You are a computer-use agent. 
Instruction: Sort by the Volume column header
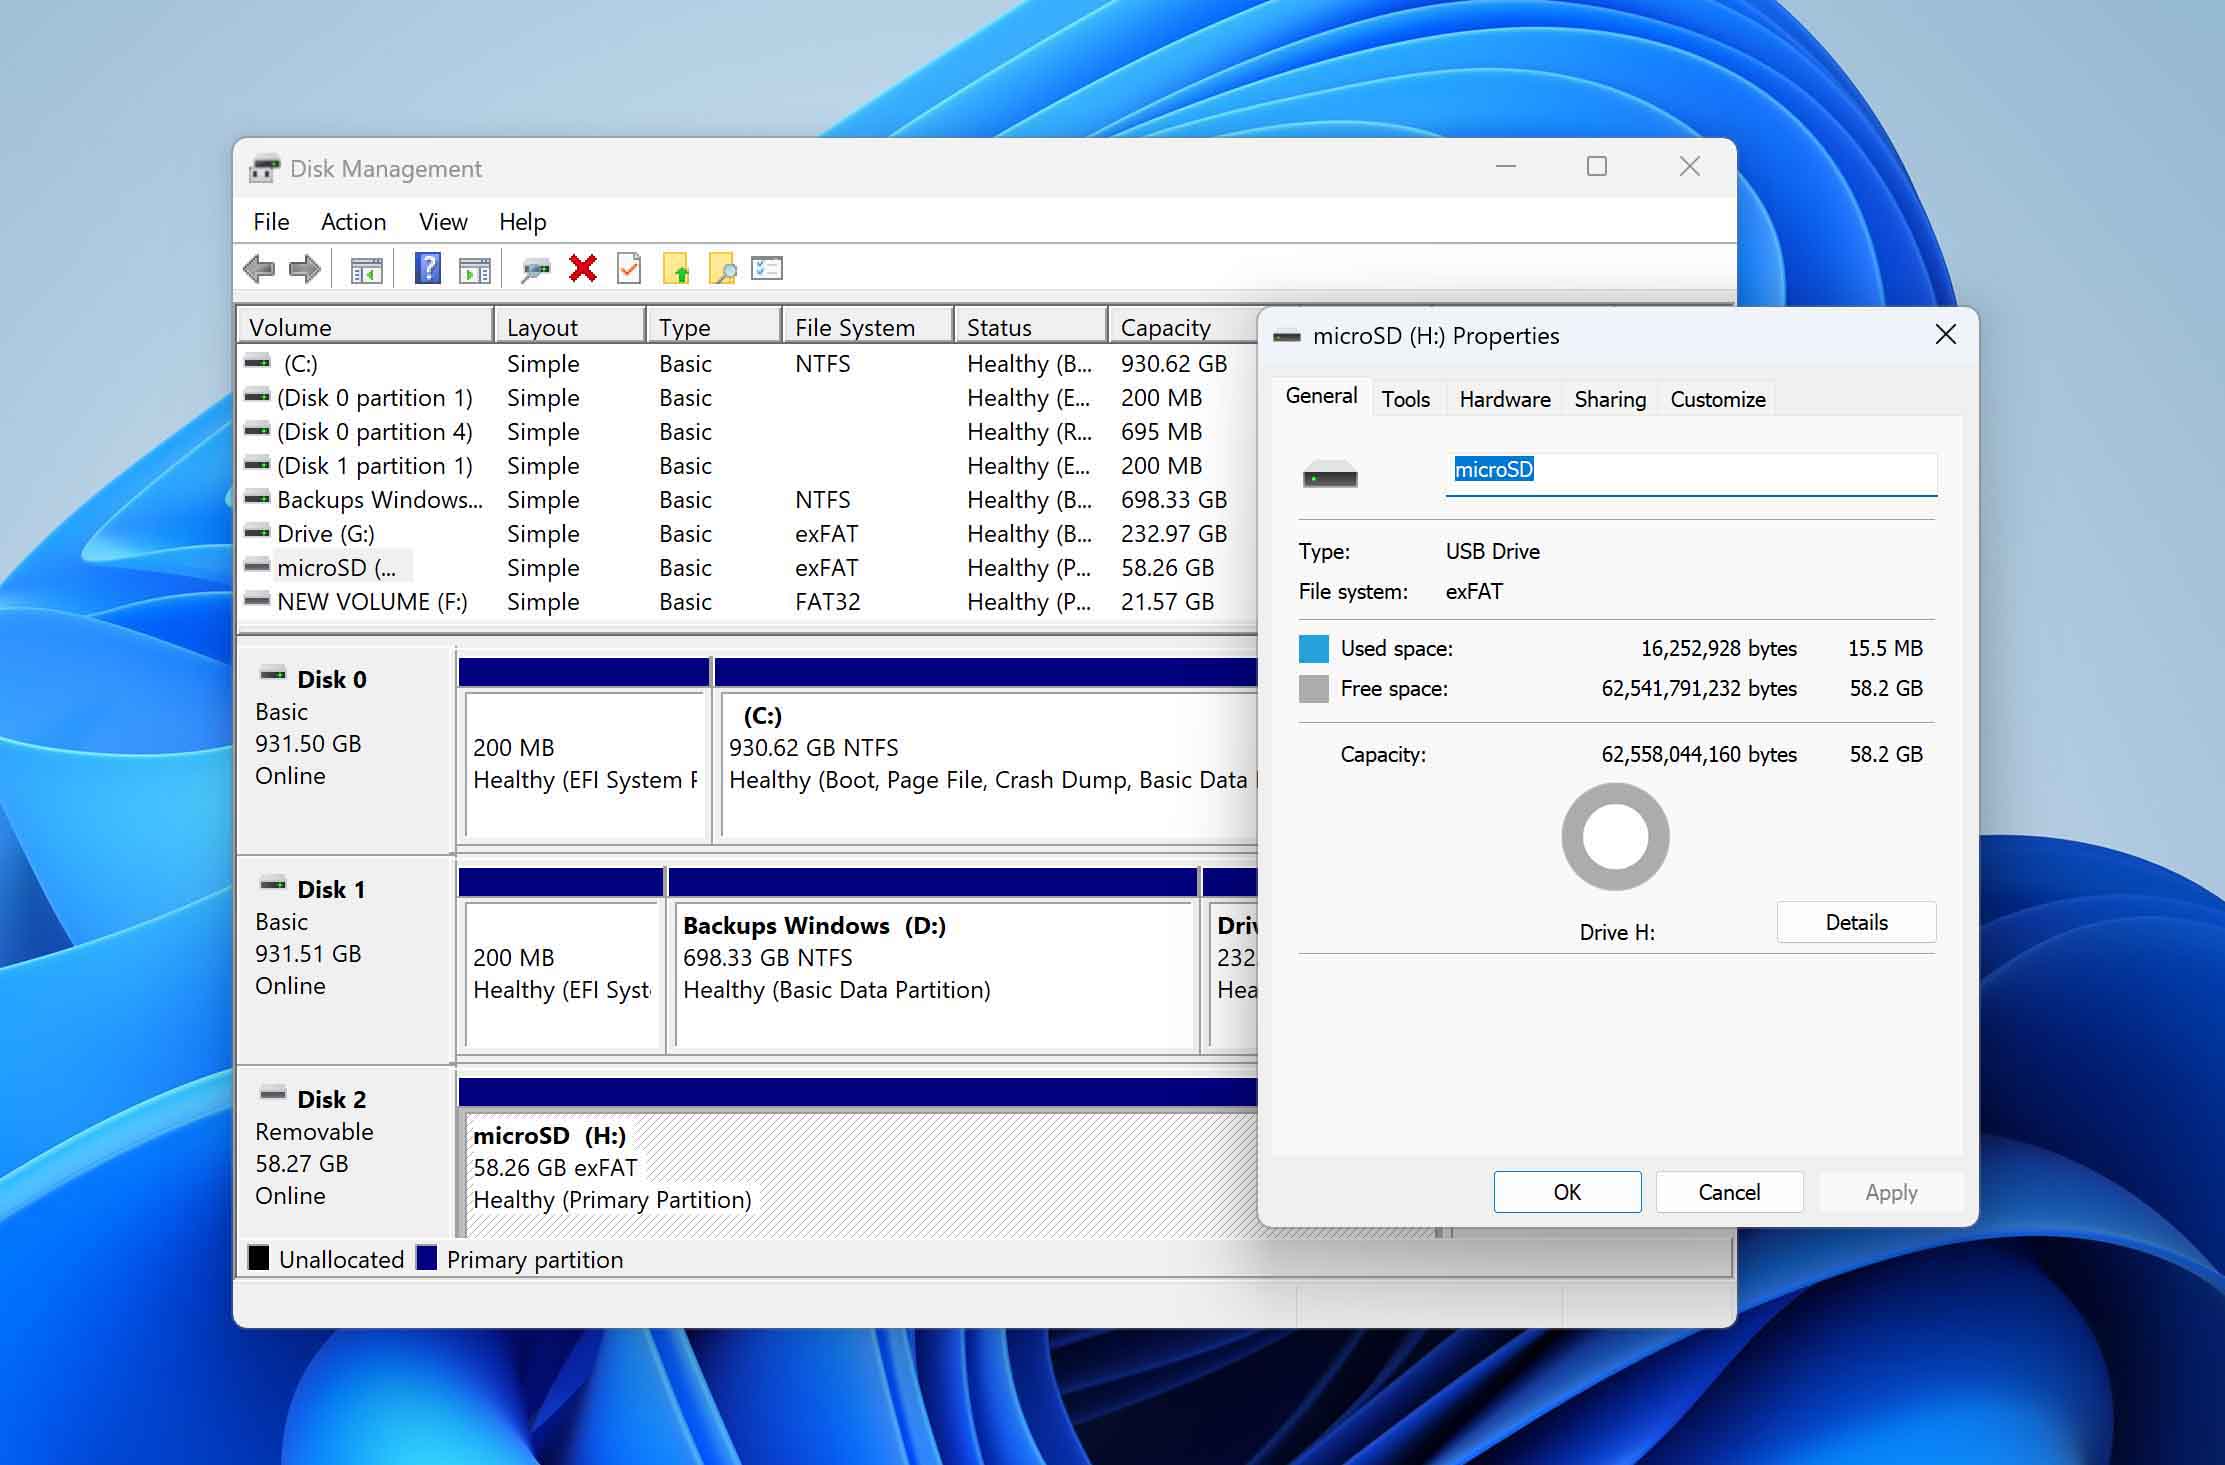tap(365, 327)
